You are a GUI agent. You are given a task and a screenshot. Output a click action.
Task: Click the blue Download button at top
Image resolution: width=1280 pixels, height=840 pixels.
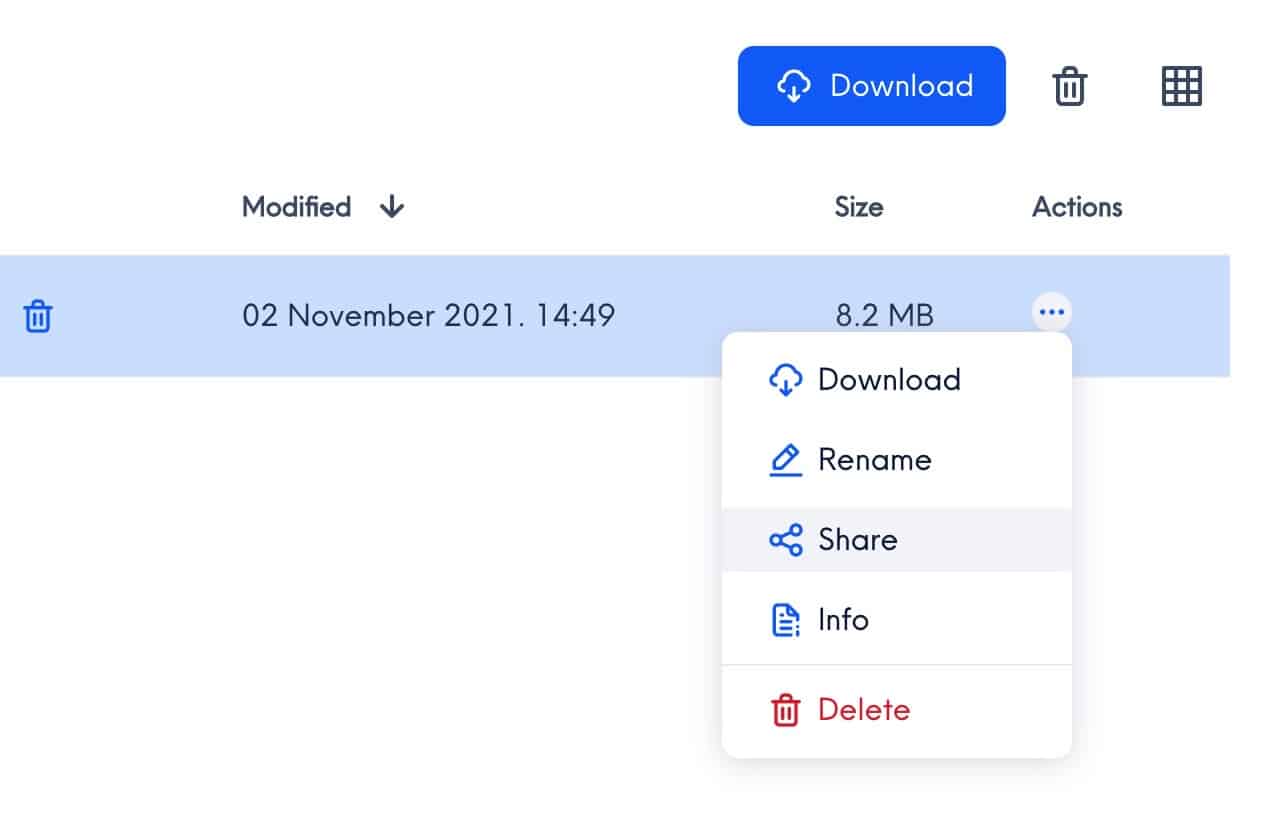coord(871,86)
